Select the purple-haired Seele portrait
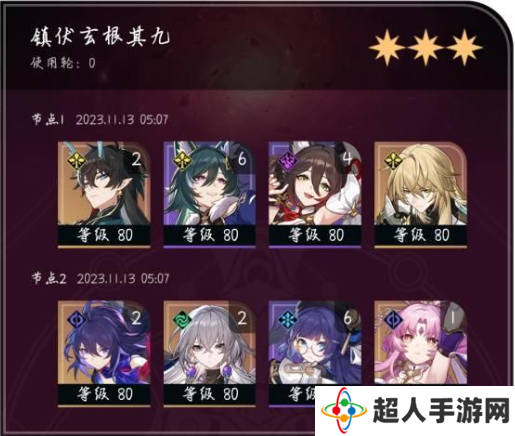 coord(104,353)
